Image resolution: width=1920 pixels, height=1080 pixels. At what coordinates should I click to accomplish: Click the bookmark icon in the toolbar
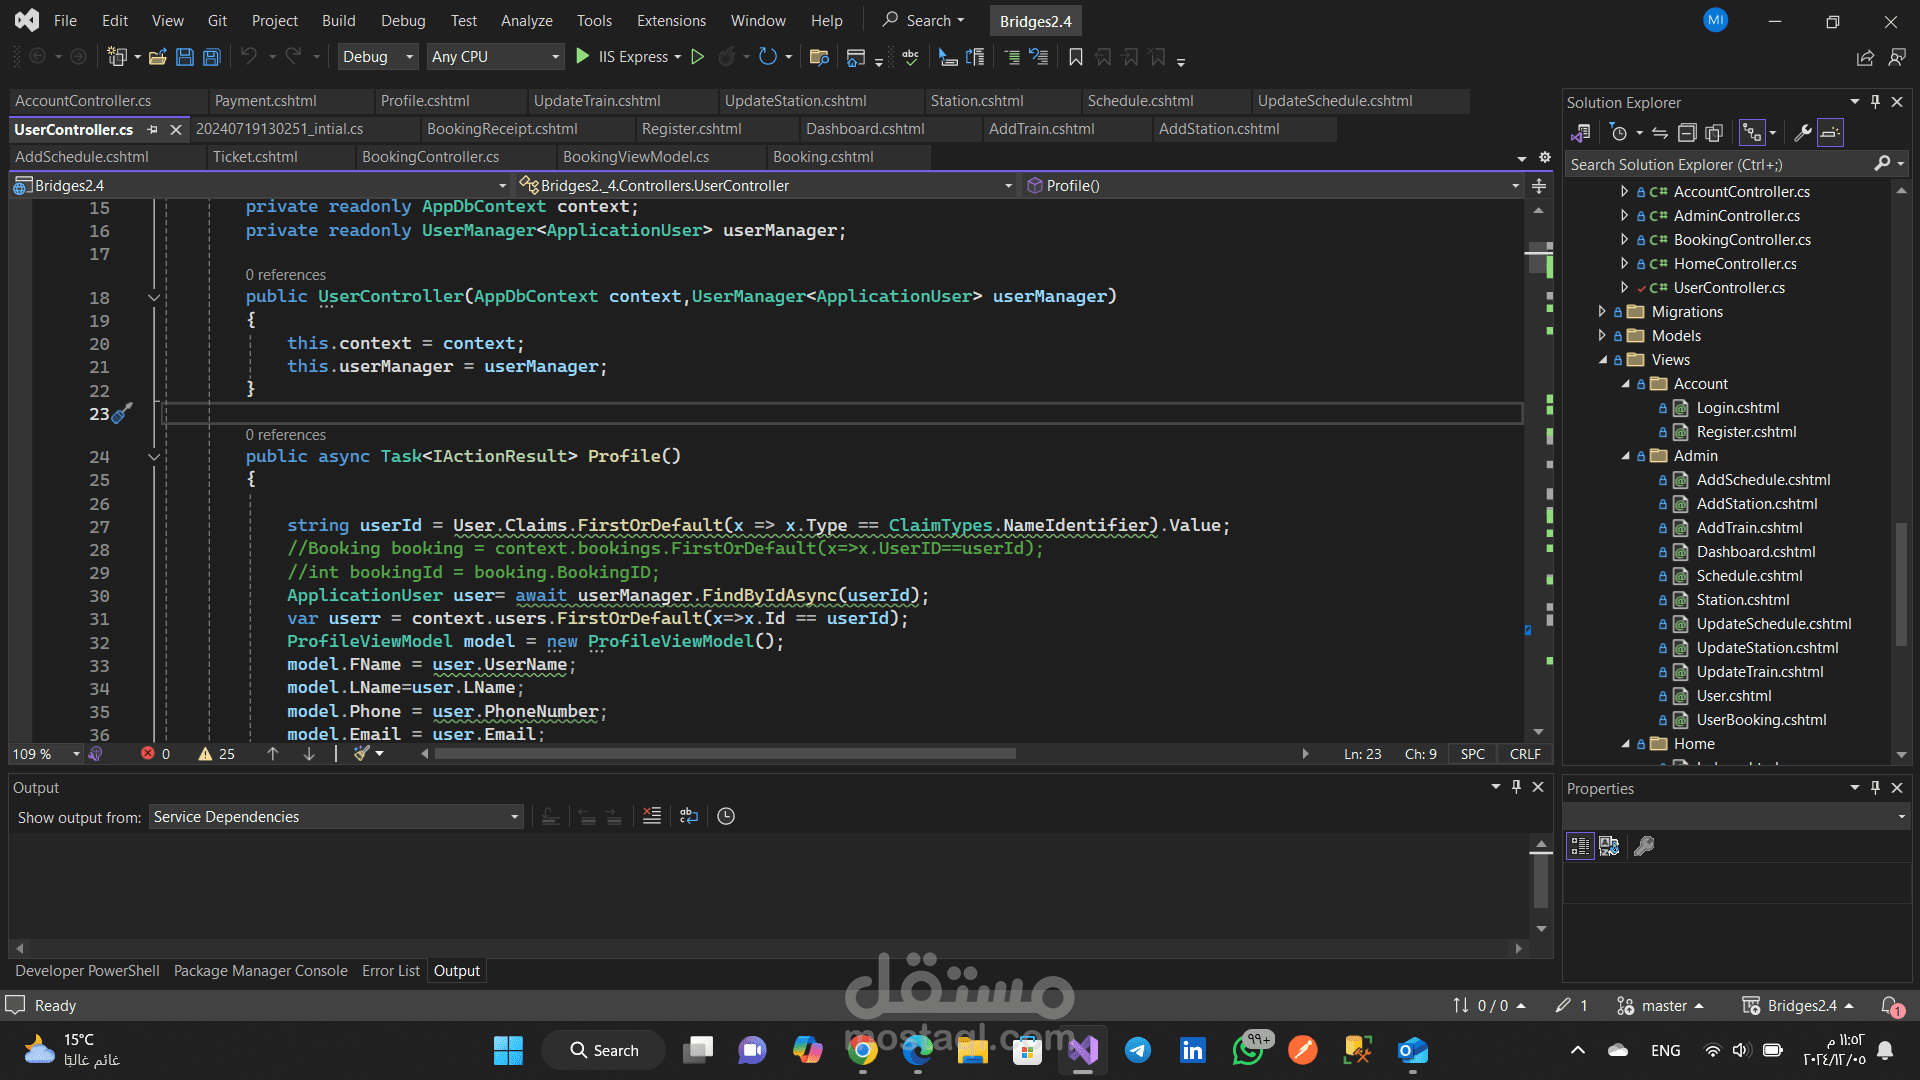coord(1076,57)
